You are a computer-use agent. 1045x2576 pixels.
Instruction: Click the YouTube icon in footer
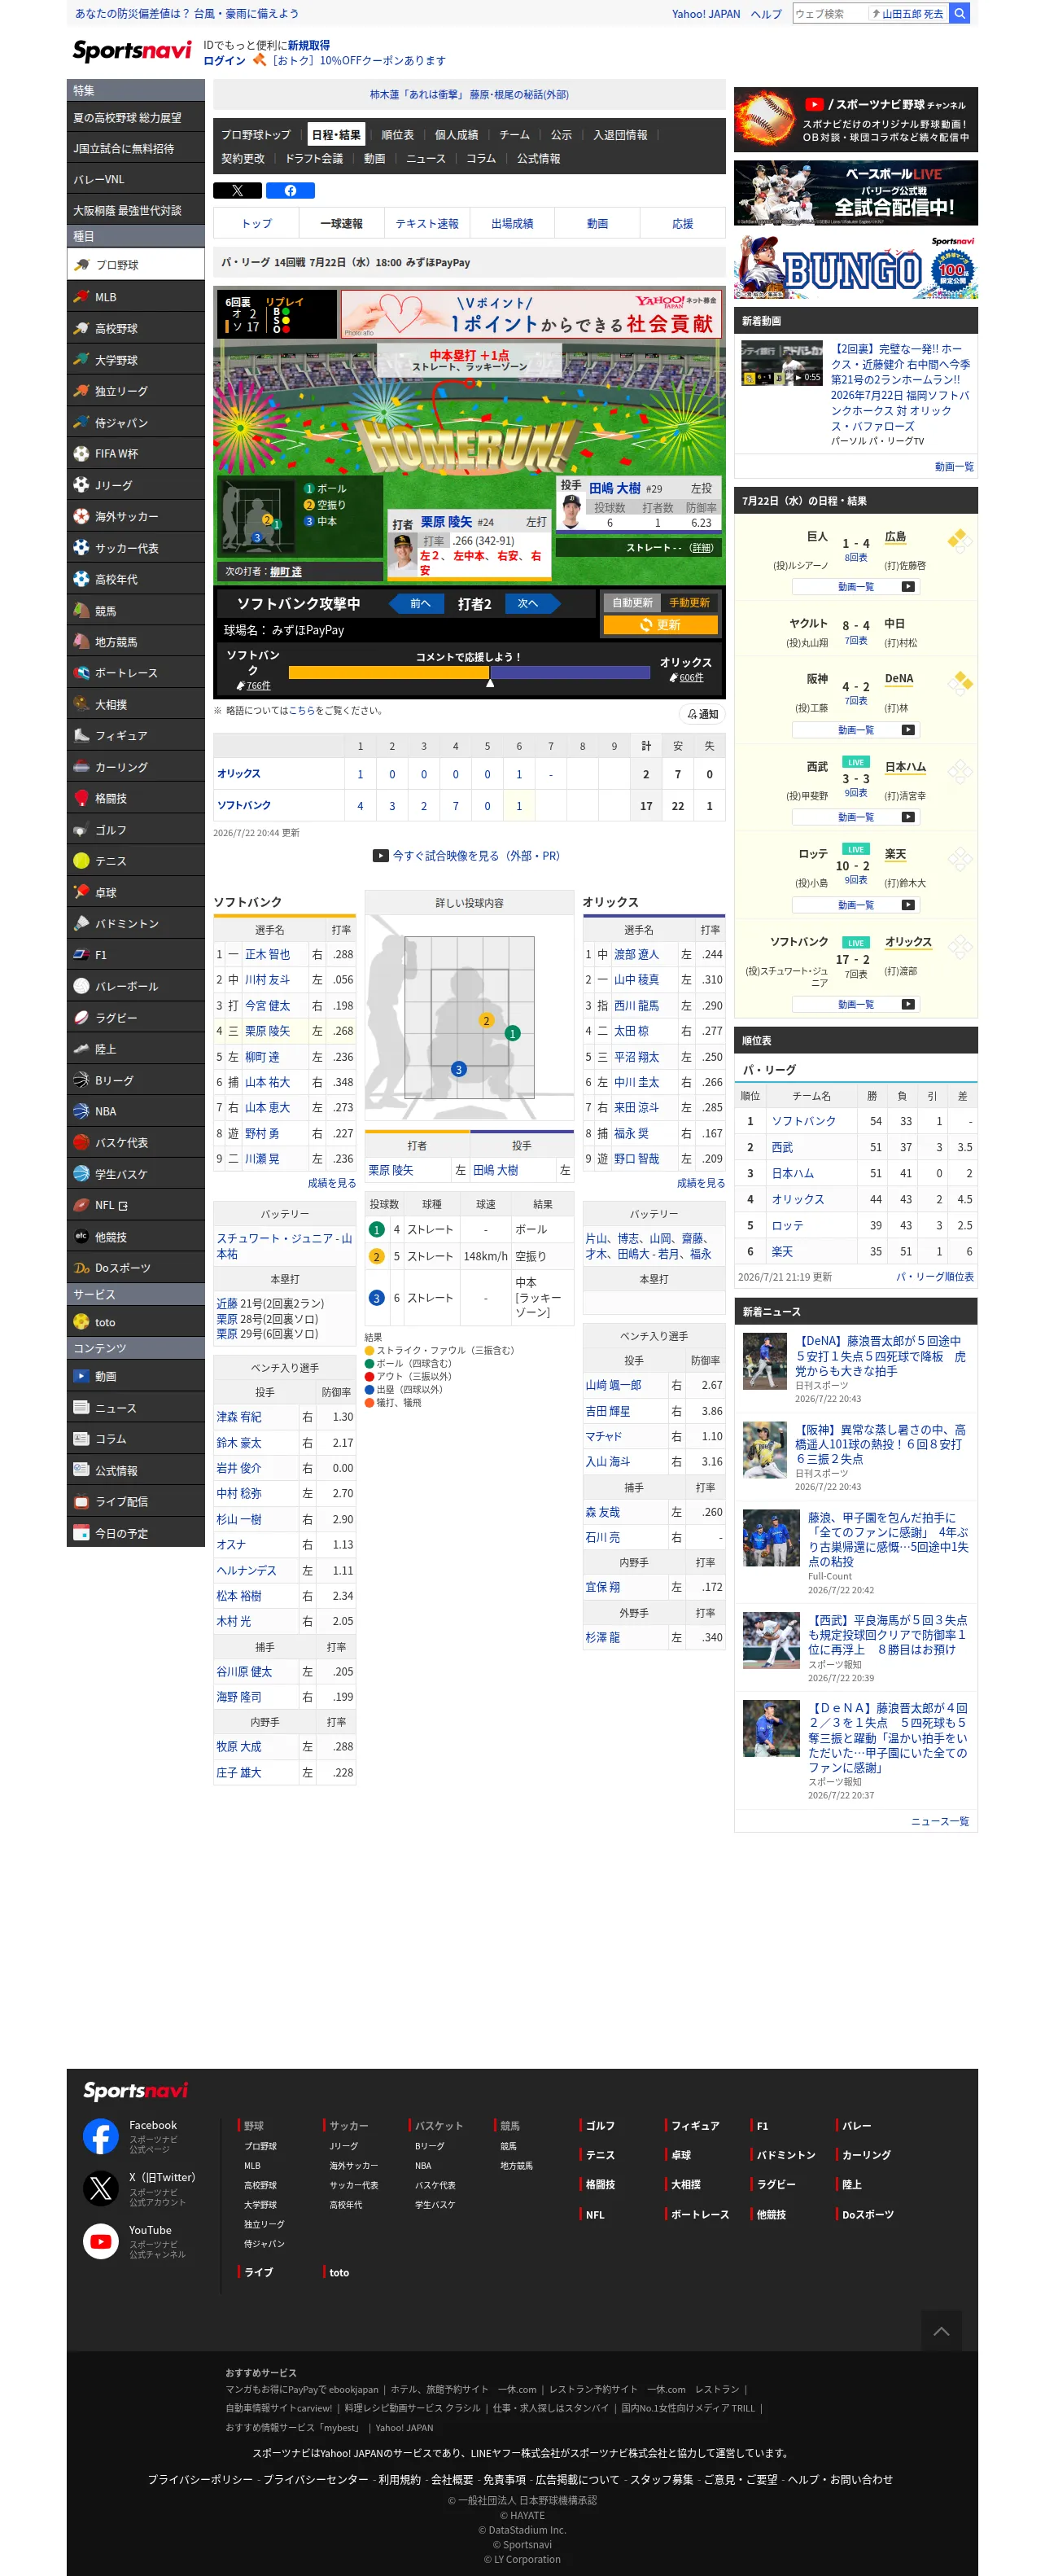[100, 2241]
